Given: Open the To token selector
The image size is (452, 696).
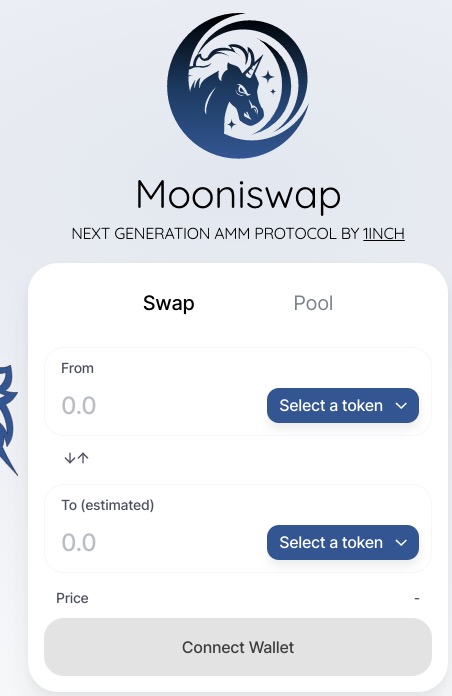Looking at the screenshot, I should (x=342, y=542).
